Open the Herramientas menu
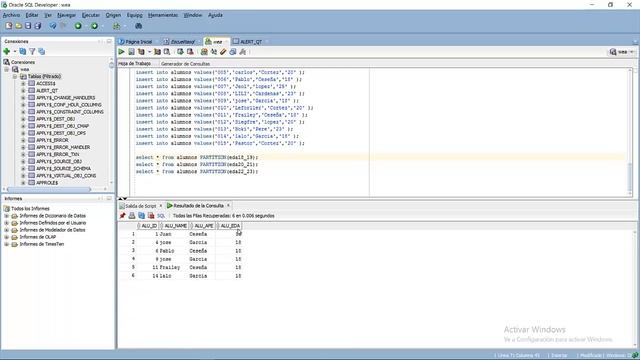This screenshot has width=640, height=360. click(163, 15)
